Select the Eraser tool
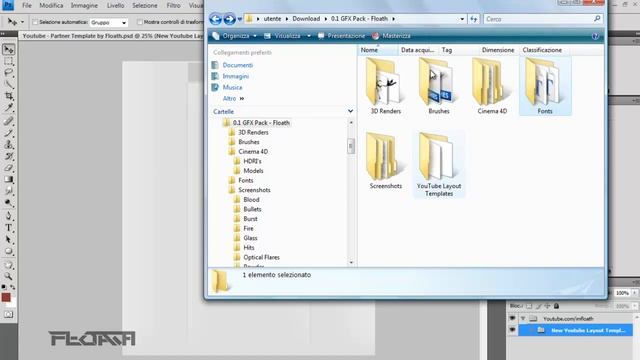The width and height of the screenshot is (640, 360). 9,168
